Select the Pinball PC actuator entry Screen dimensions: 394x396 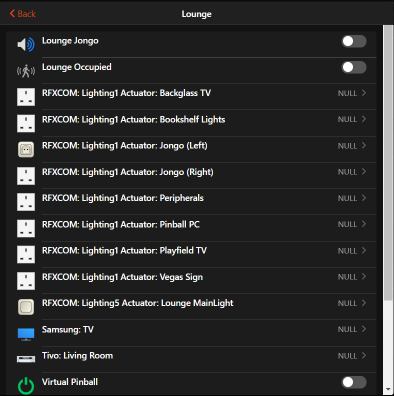click(191, 228)
